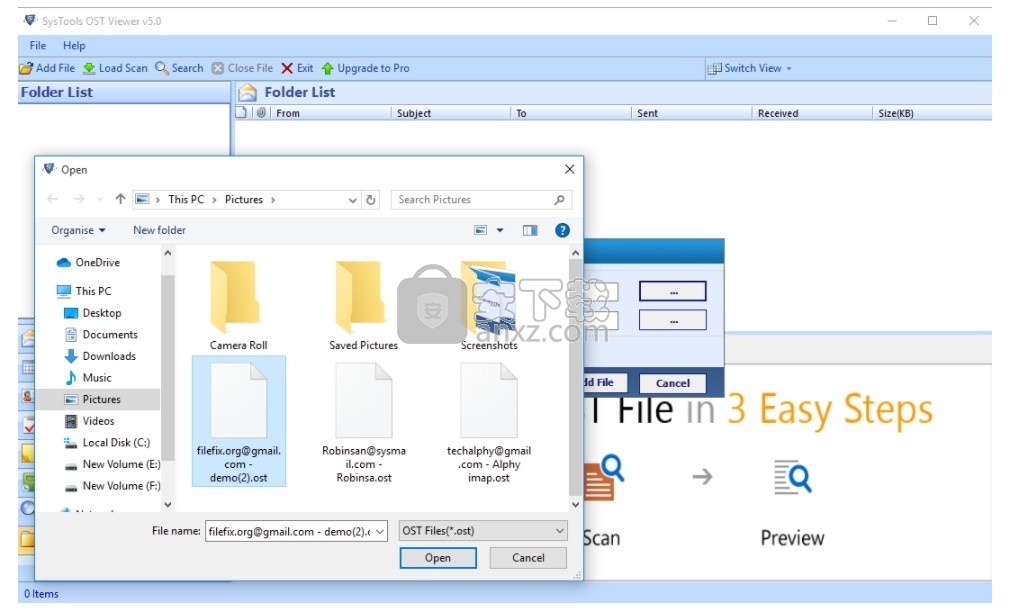Click Upgrade to Pro in toolbar
Viewport: 1010px width, 611px height.
tap(365, 68)
